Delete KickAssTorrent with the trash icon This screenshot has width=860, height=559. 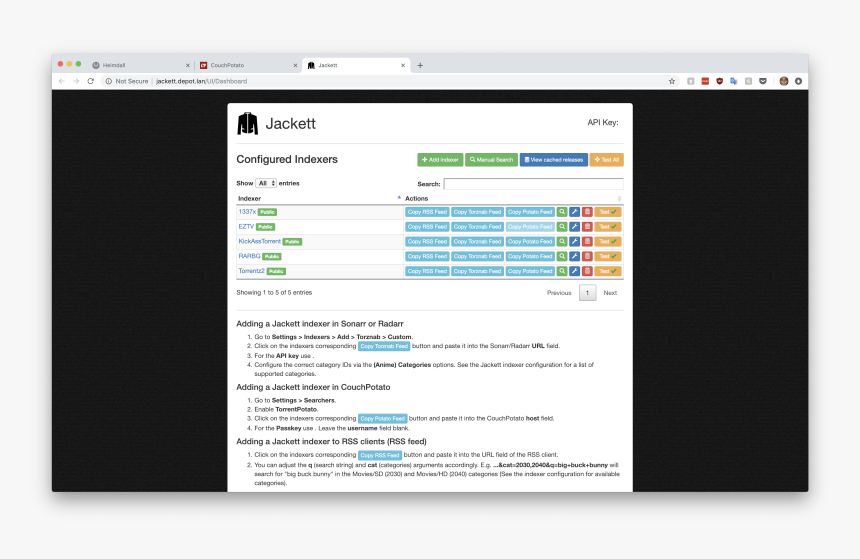[587, 241]
